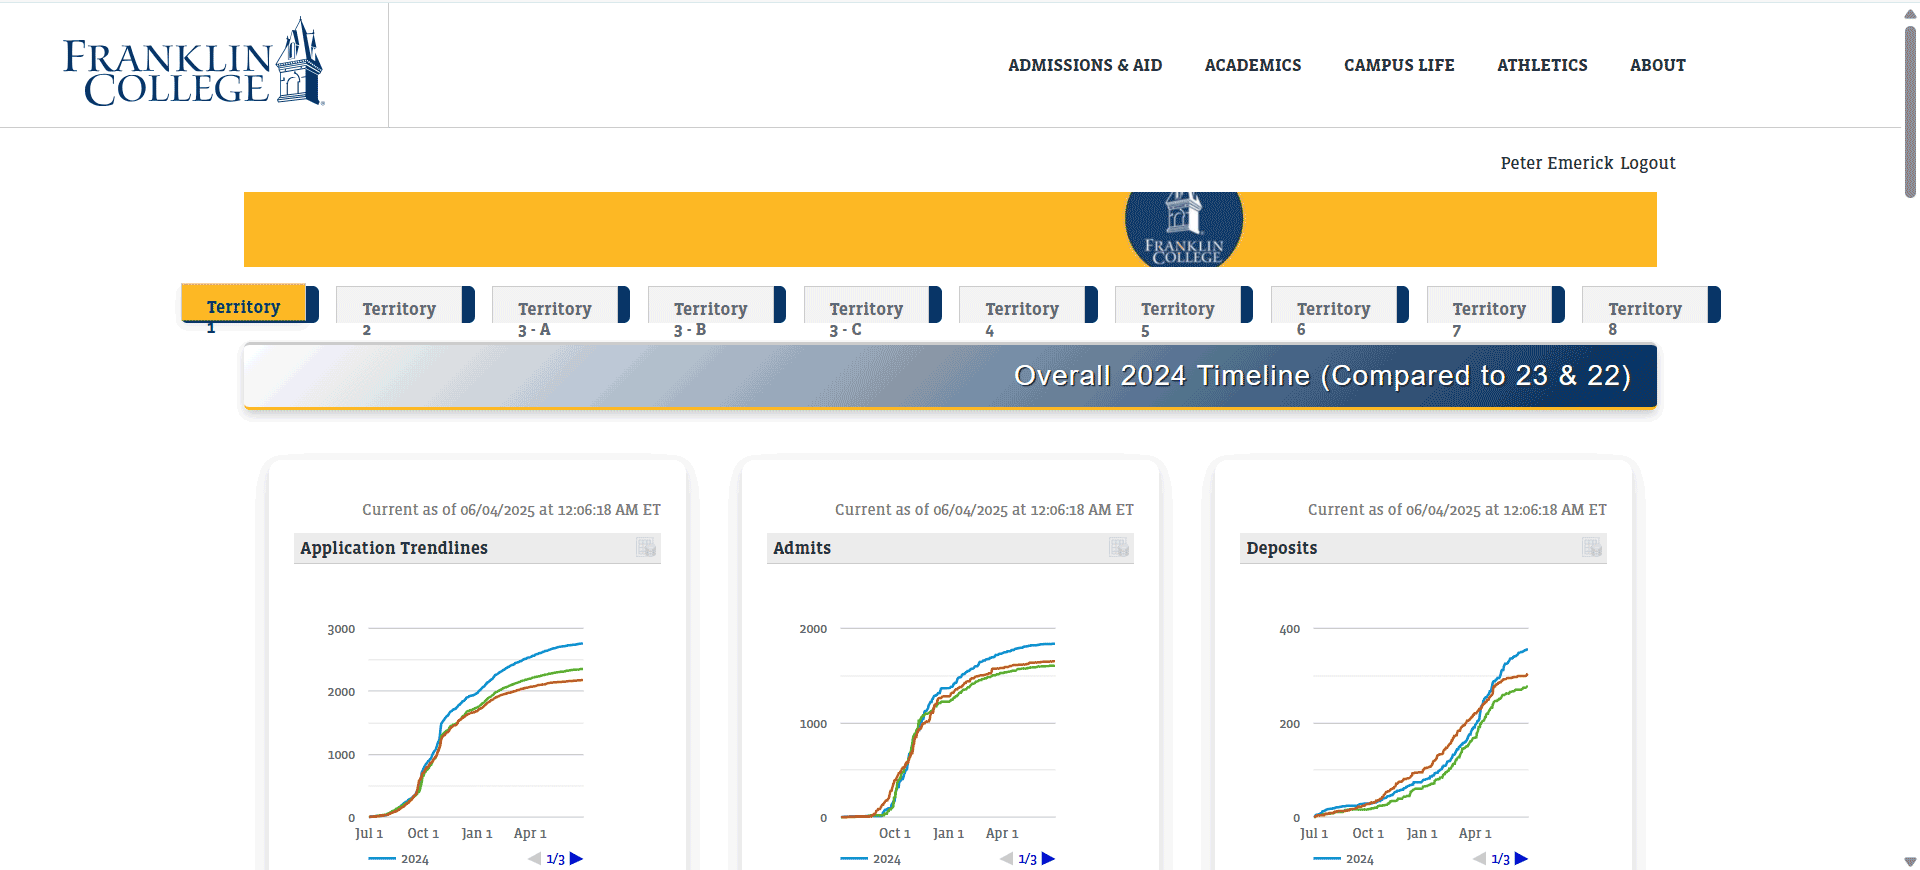
Task: Click the 1/3 page indicator under Application Trendlines
Action: click(556, 859)
